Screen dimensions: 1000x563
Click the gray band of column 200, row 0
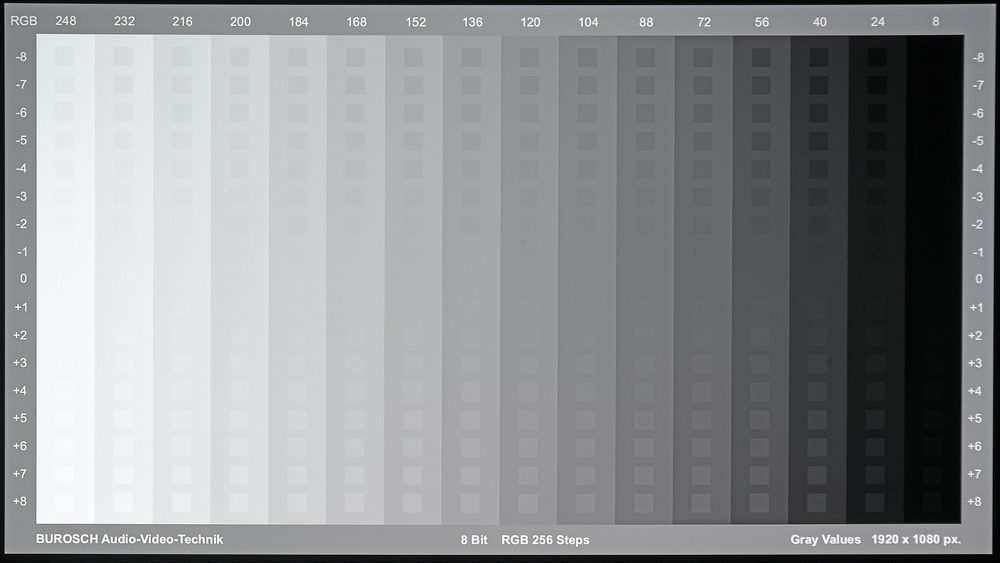[240, 279]
